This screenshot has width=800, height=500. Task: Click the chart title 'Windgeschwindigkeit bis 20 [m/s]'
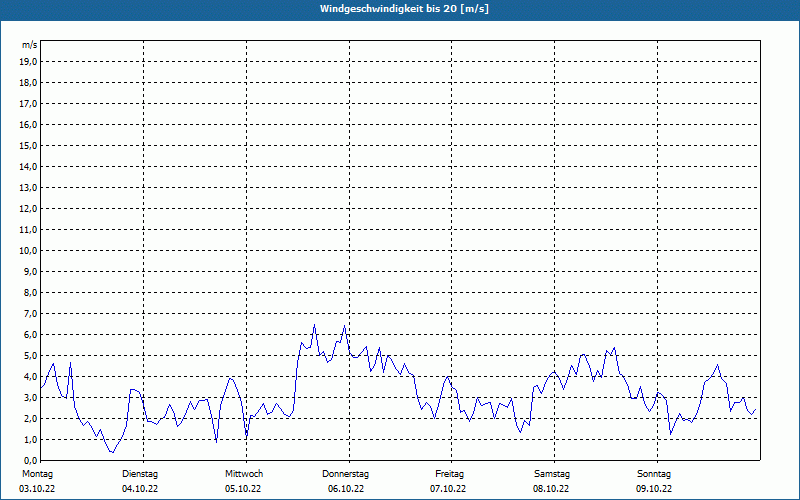(404, 9)
